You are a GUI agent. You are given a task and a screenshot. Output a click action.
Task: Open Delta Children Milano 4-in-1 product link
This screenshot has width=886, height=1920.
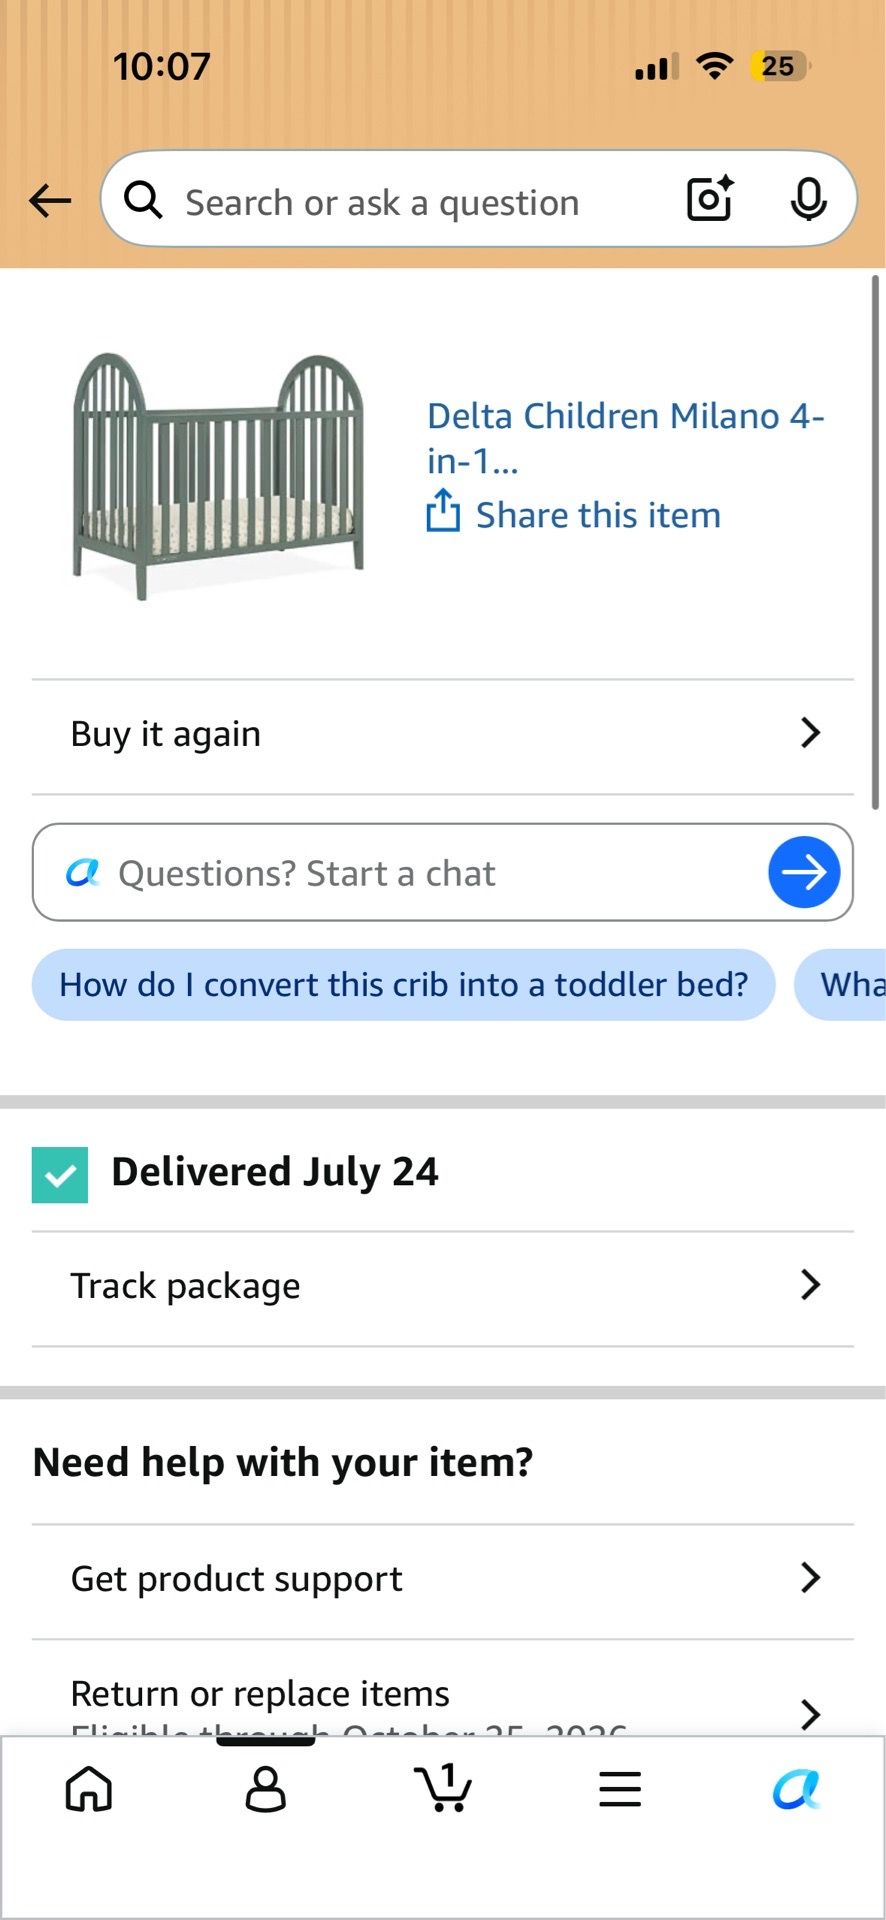(626, 438)
